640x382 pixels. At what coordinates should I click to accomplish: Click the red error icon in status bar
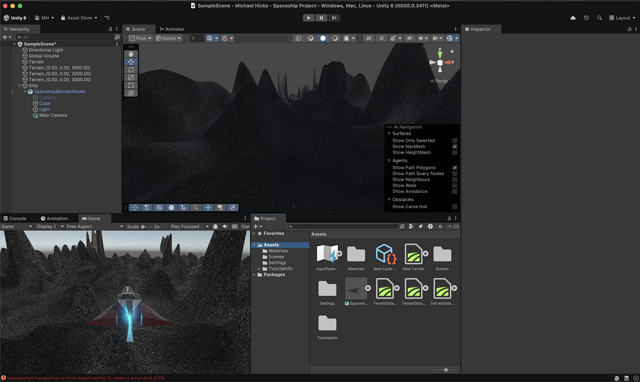point(4,378)
